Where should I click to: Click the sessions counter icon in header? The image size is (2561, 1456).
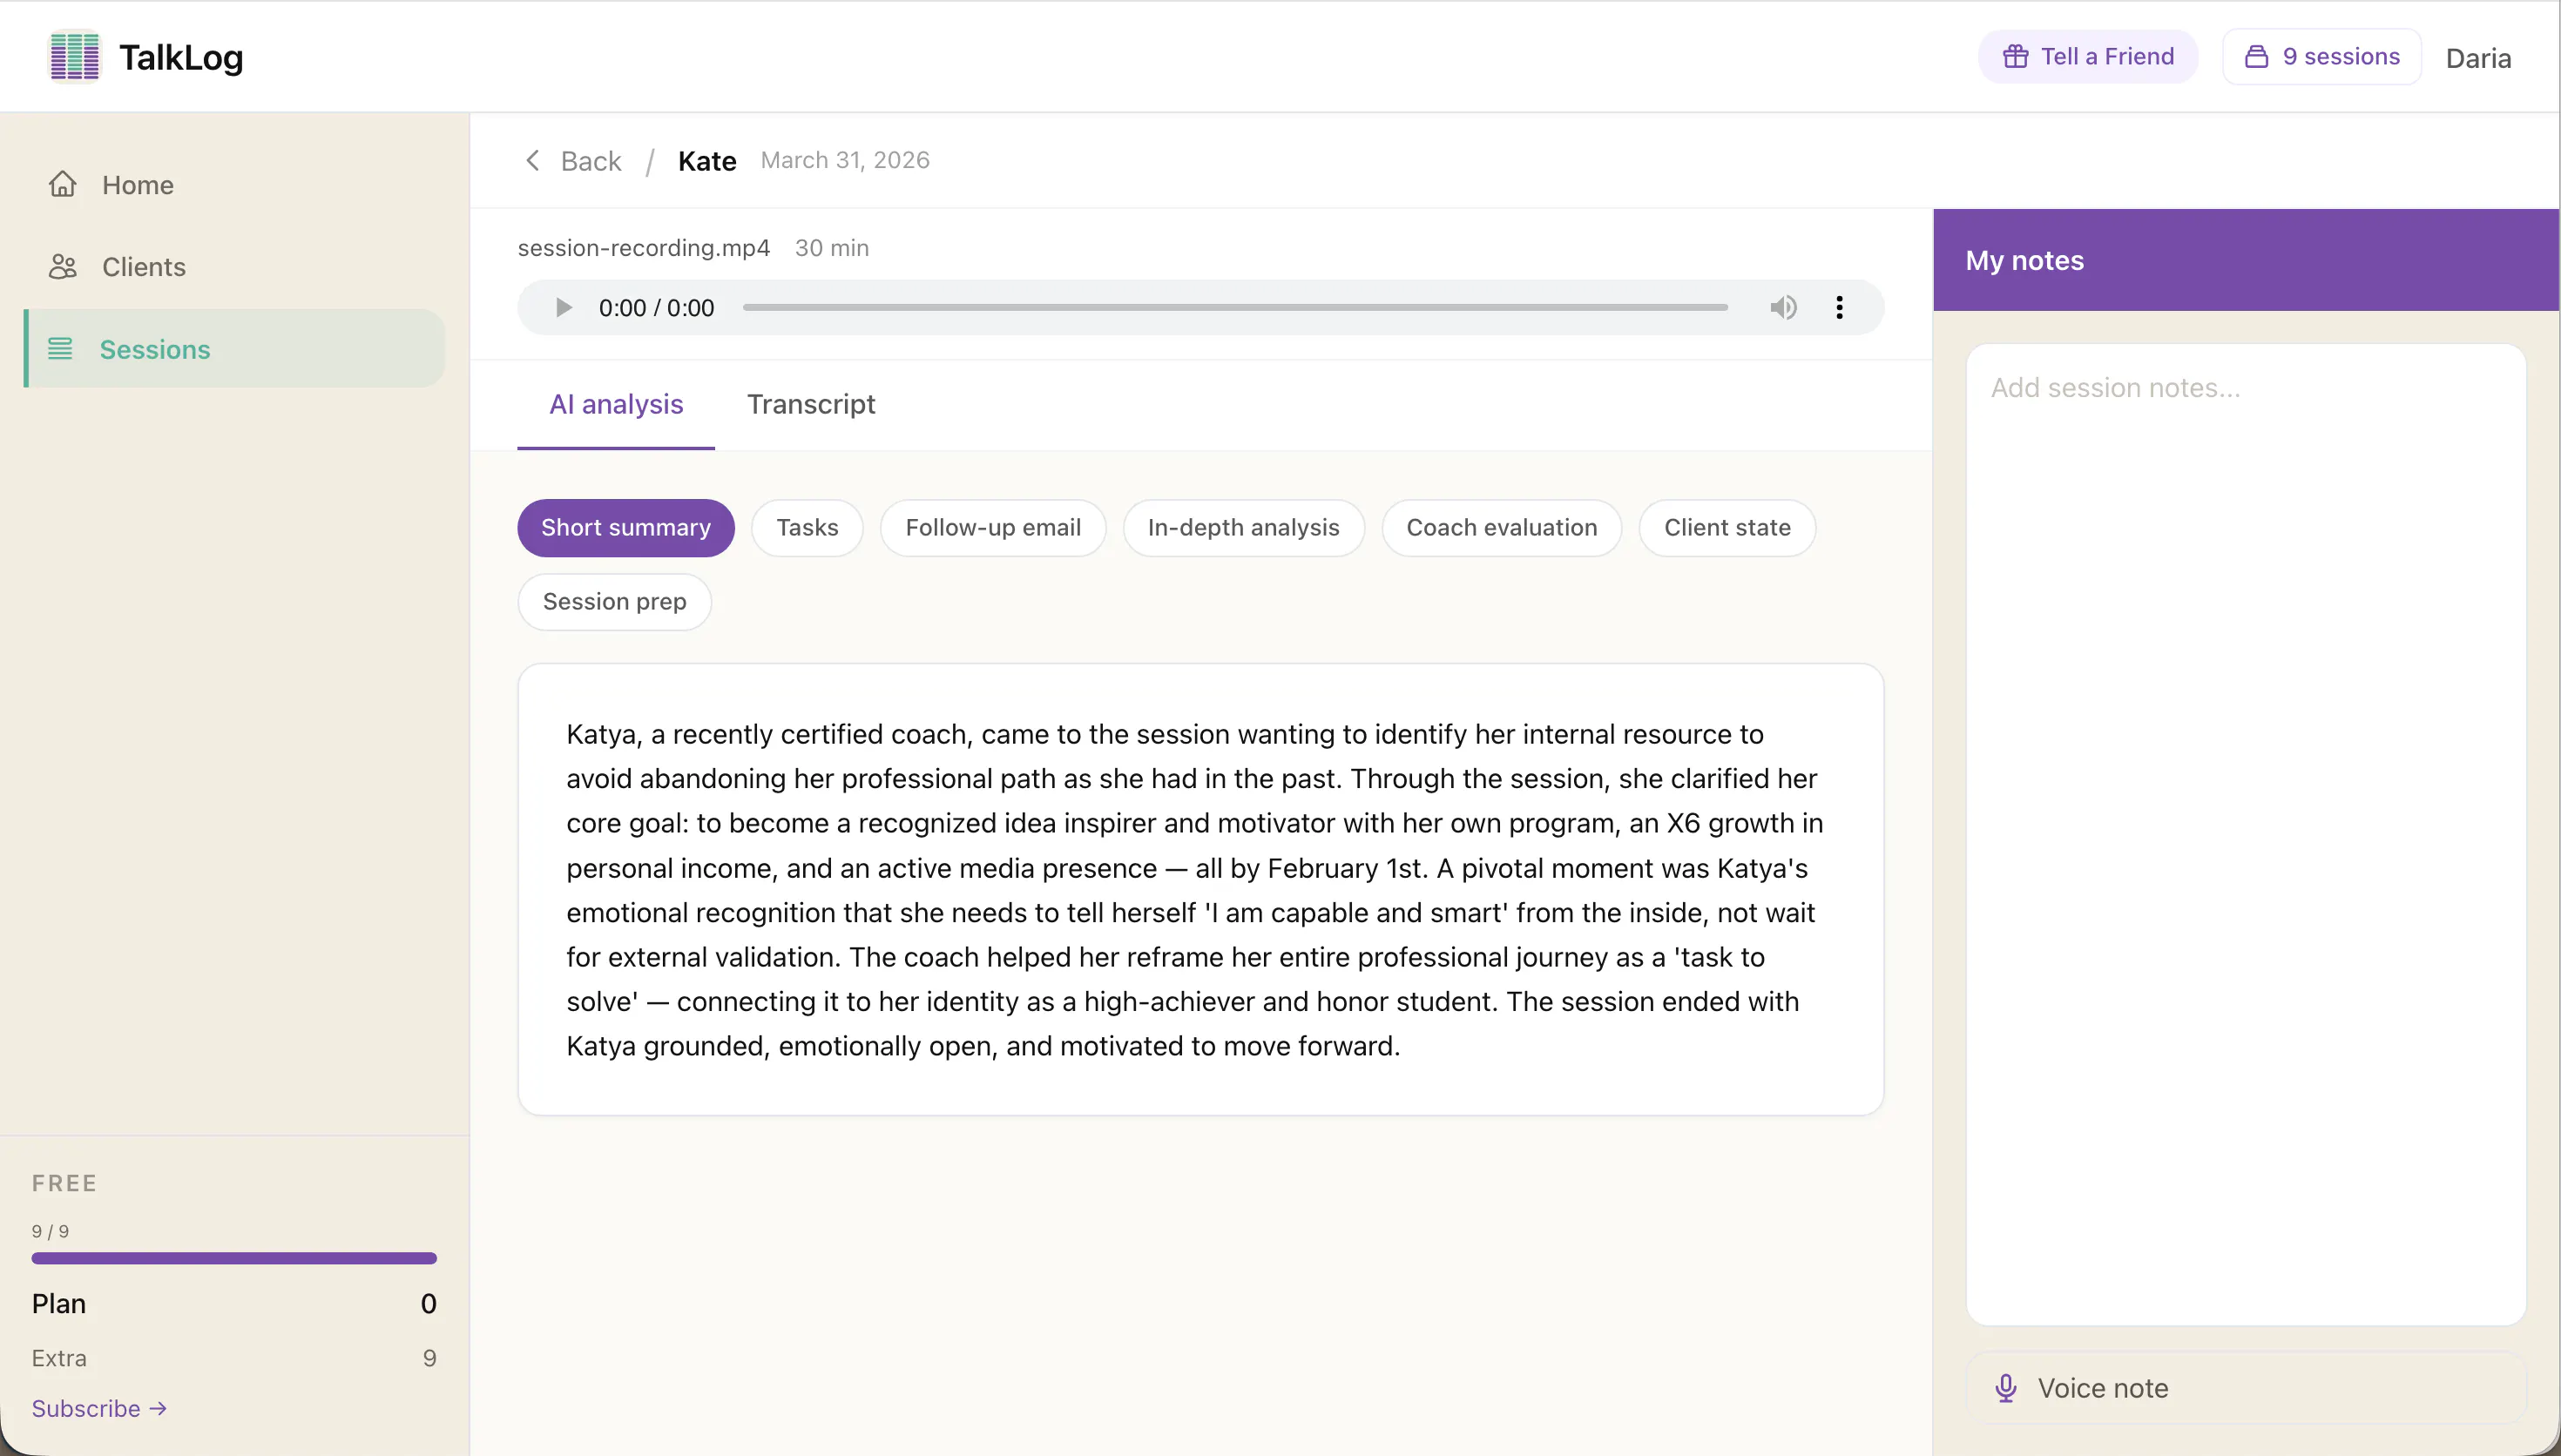click(x=2256, y=57)
